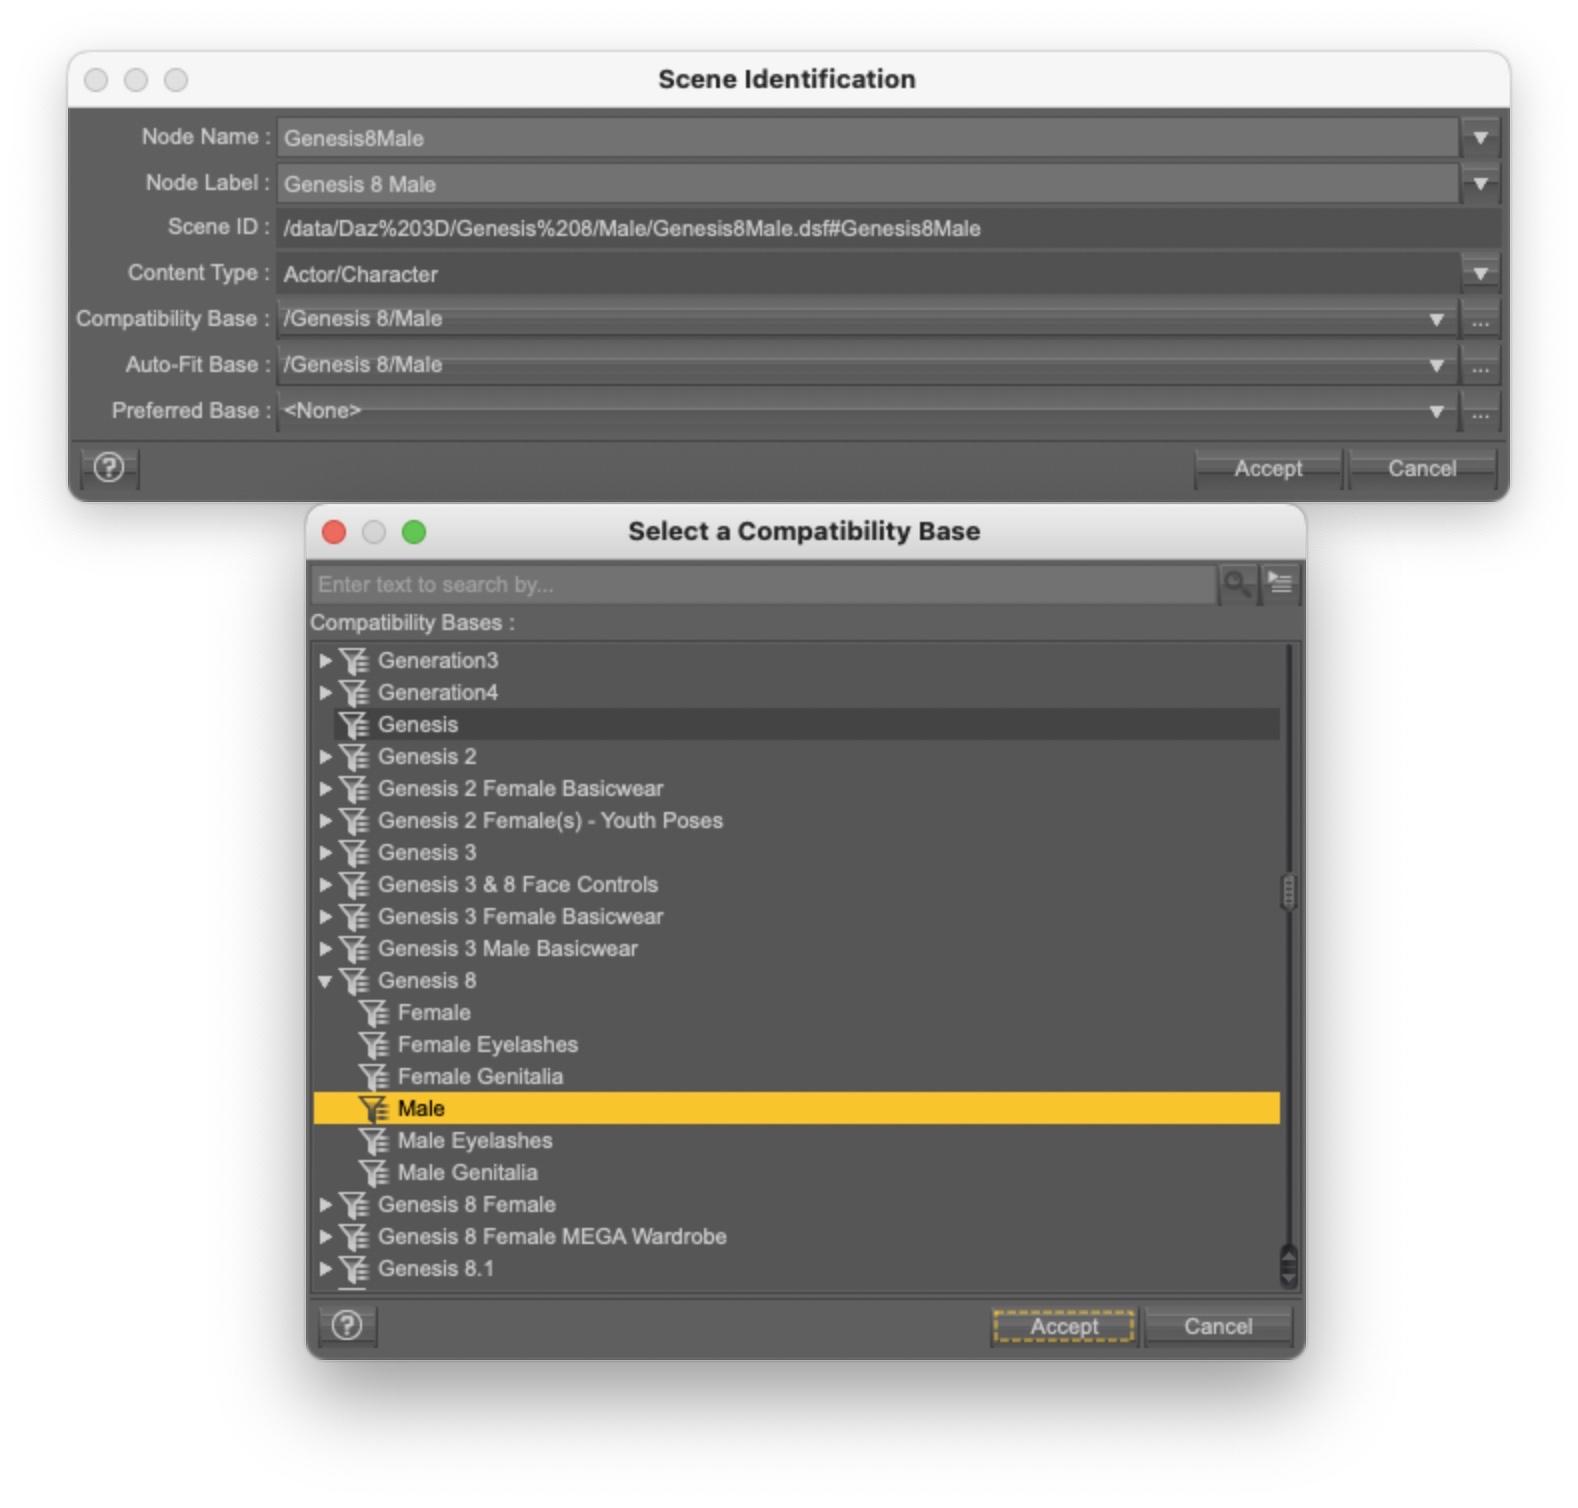Viewport: 1578px width, 1508px height.
Task: Click Accept in the Scene Identification dialog
Action: [x=1268, y=469]
